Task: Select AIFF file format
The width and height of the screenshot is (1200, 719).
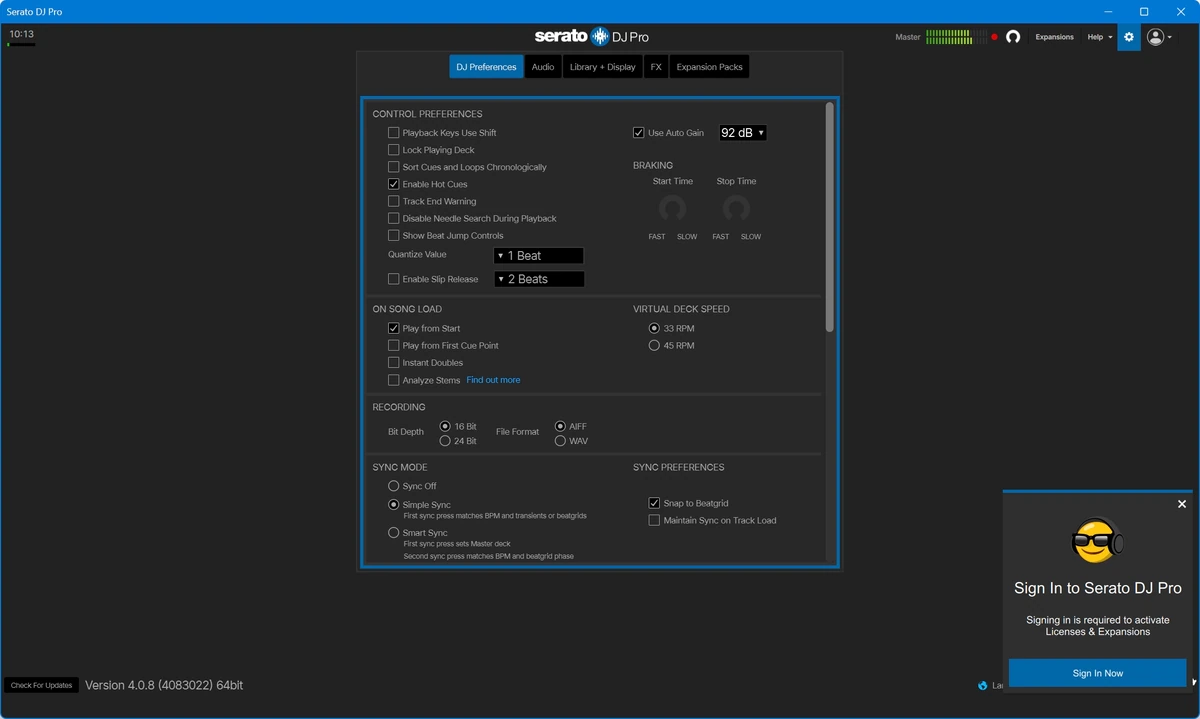Action: pyautogui.click(x=560, y=426)
